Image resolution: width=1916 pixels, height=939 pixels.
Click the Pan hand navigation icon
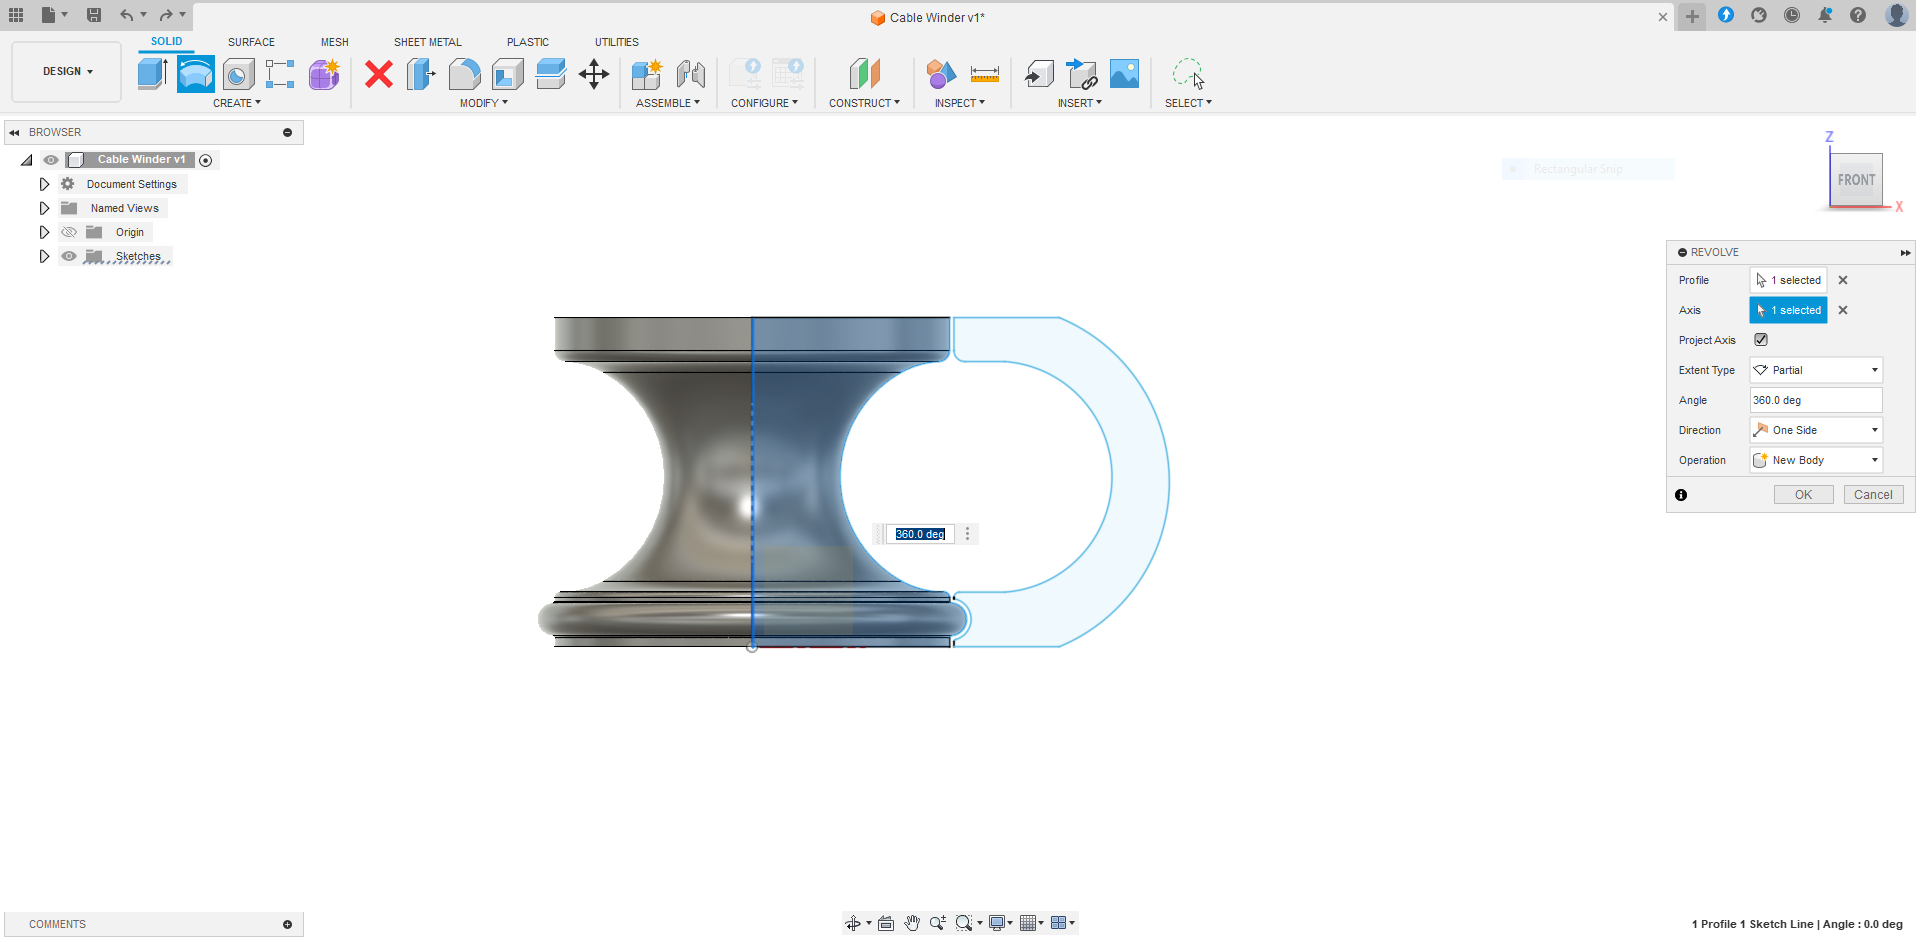coord(912,923)
